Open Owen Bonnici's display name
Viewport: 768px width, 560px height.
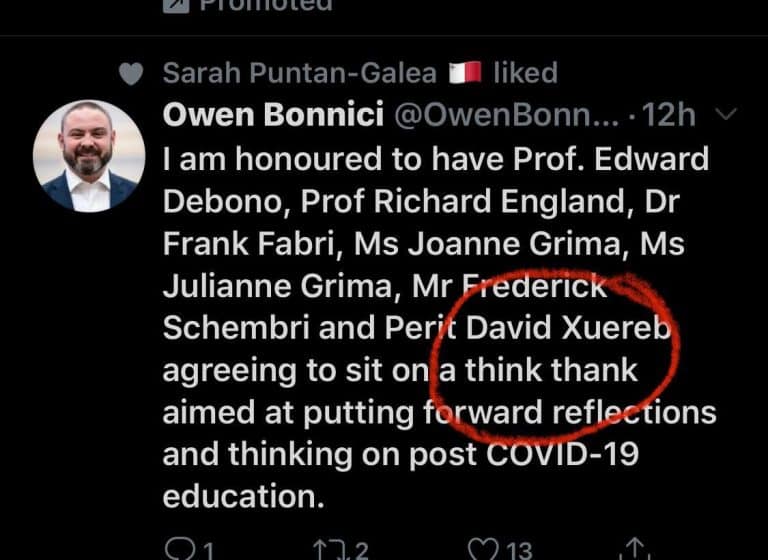coord(273,116)
